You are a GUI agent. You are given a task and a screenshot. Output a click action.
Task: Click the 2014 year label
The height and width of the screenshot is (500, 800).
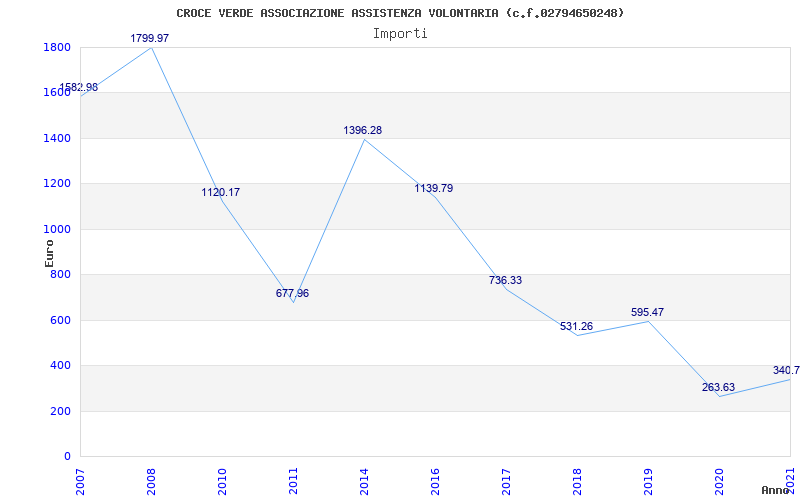click(x=364, y=482)
